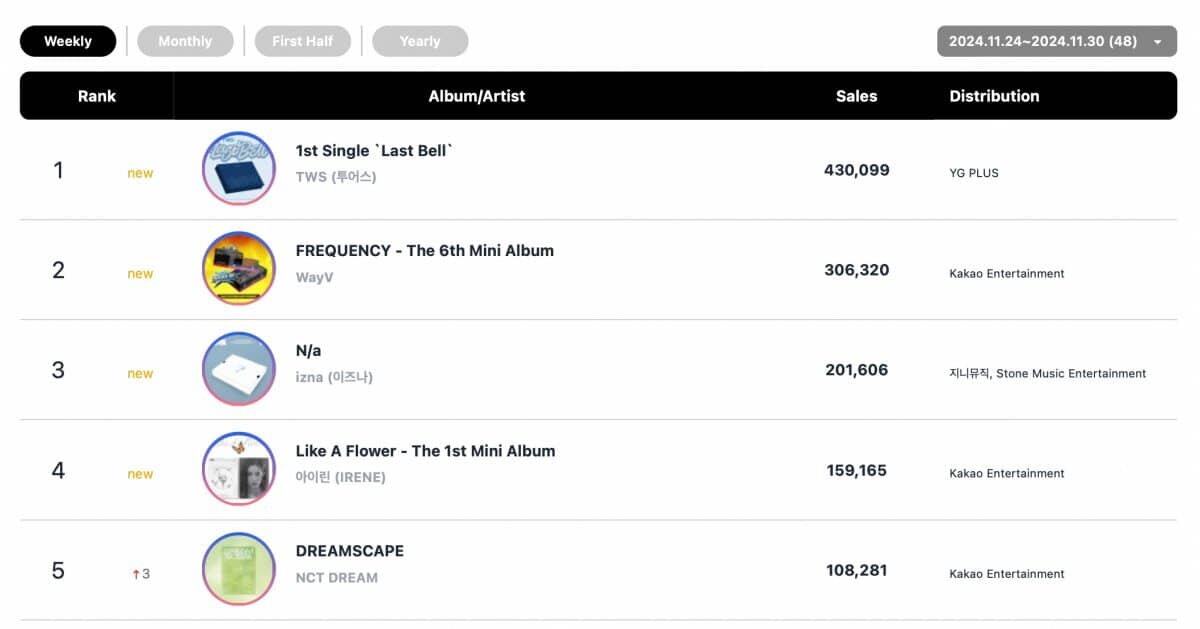Click the Rank column header
The width and height of the screenshot is (1200, 629).
(x=97, y=96)
